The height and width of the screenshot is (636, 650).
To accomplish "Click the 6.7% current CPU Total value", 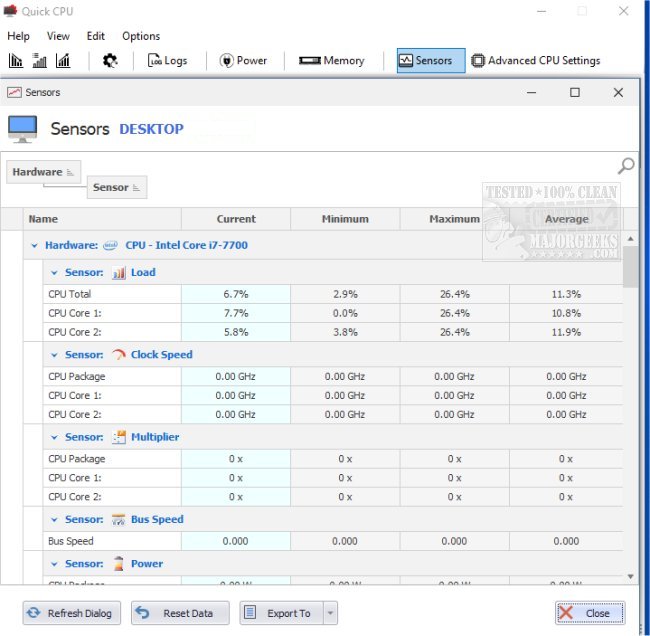I will [236, 294].
